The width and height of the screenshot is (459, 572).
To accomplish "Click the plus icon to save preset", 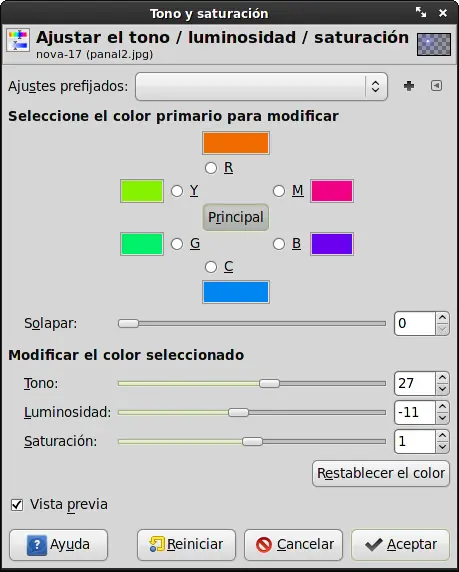I will click(x=409, y=86).
